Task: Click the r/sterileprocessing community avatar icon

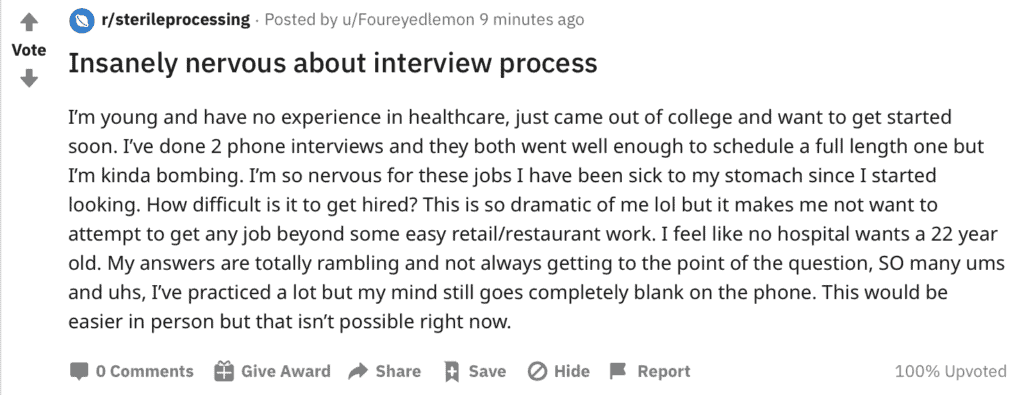Action: 81,20
